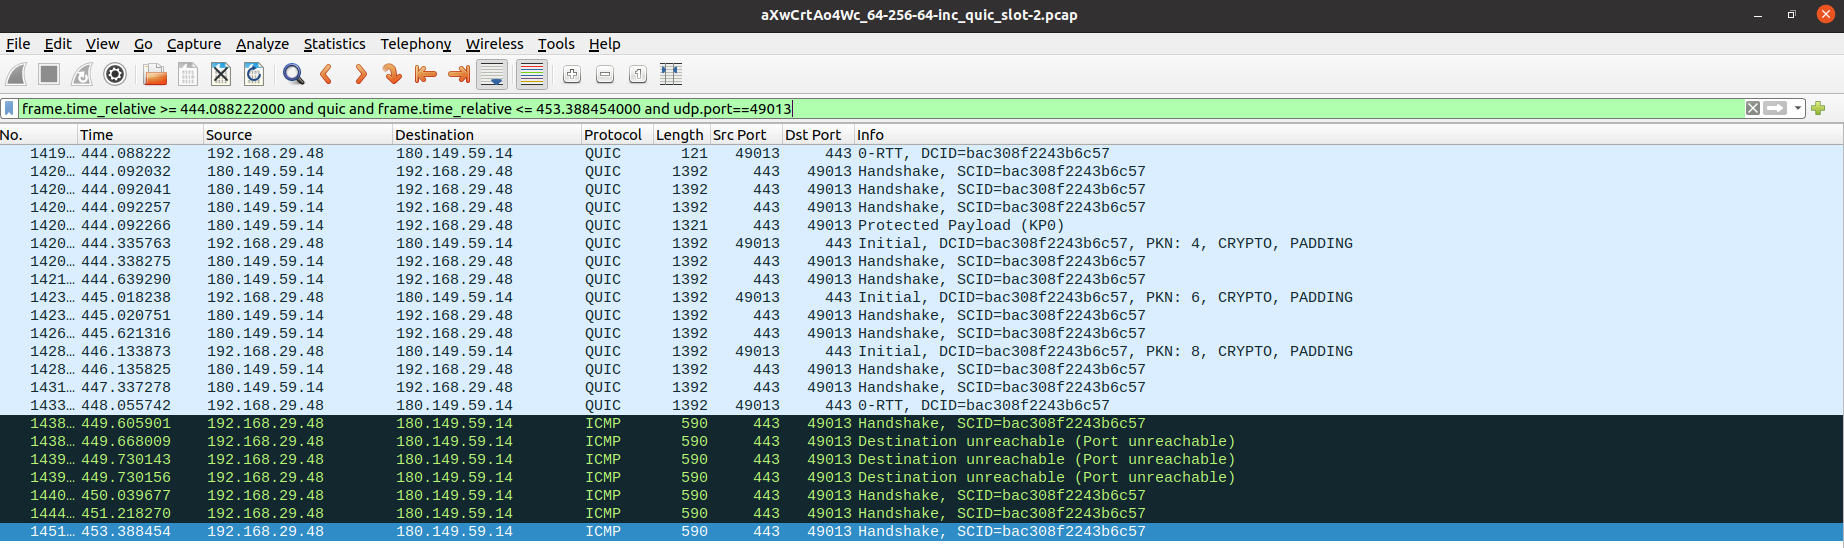Minimize the Wireshark window
This screenshot has width=1844, height=548.
[x=1758, y=15]
